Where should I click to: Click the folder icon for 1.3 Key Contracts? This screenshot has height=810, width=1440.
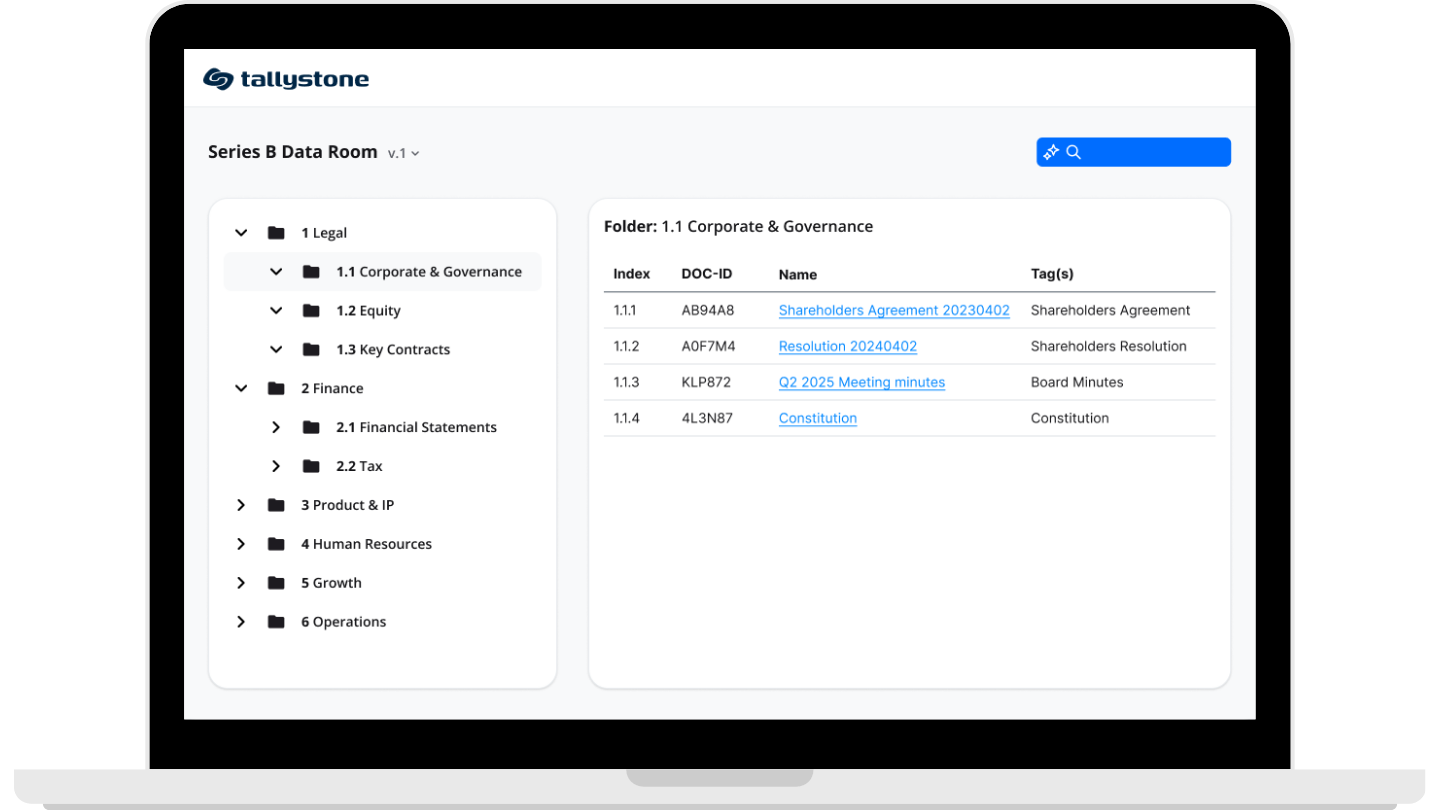point(311,350)
